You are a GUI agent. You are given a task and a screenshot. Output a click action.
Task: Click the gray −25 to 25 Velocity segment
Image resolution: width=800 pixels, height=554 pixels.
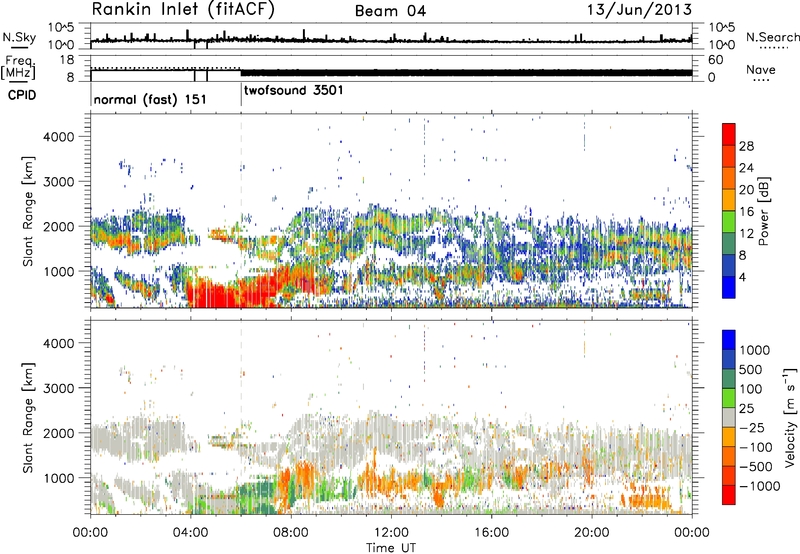coord(729,418)
